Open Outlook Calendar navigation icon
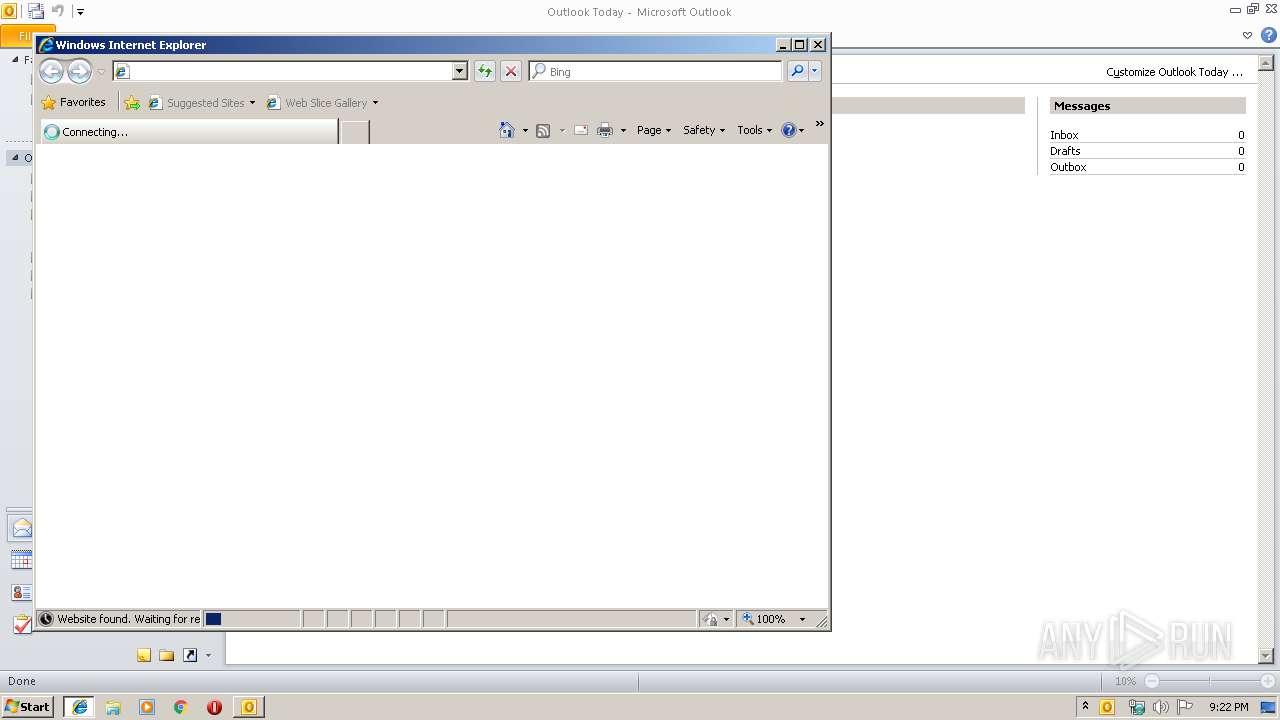Image resolution: width=1280 pixels, height=720 pixels. pyautogui.click(x=21, y=560)
